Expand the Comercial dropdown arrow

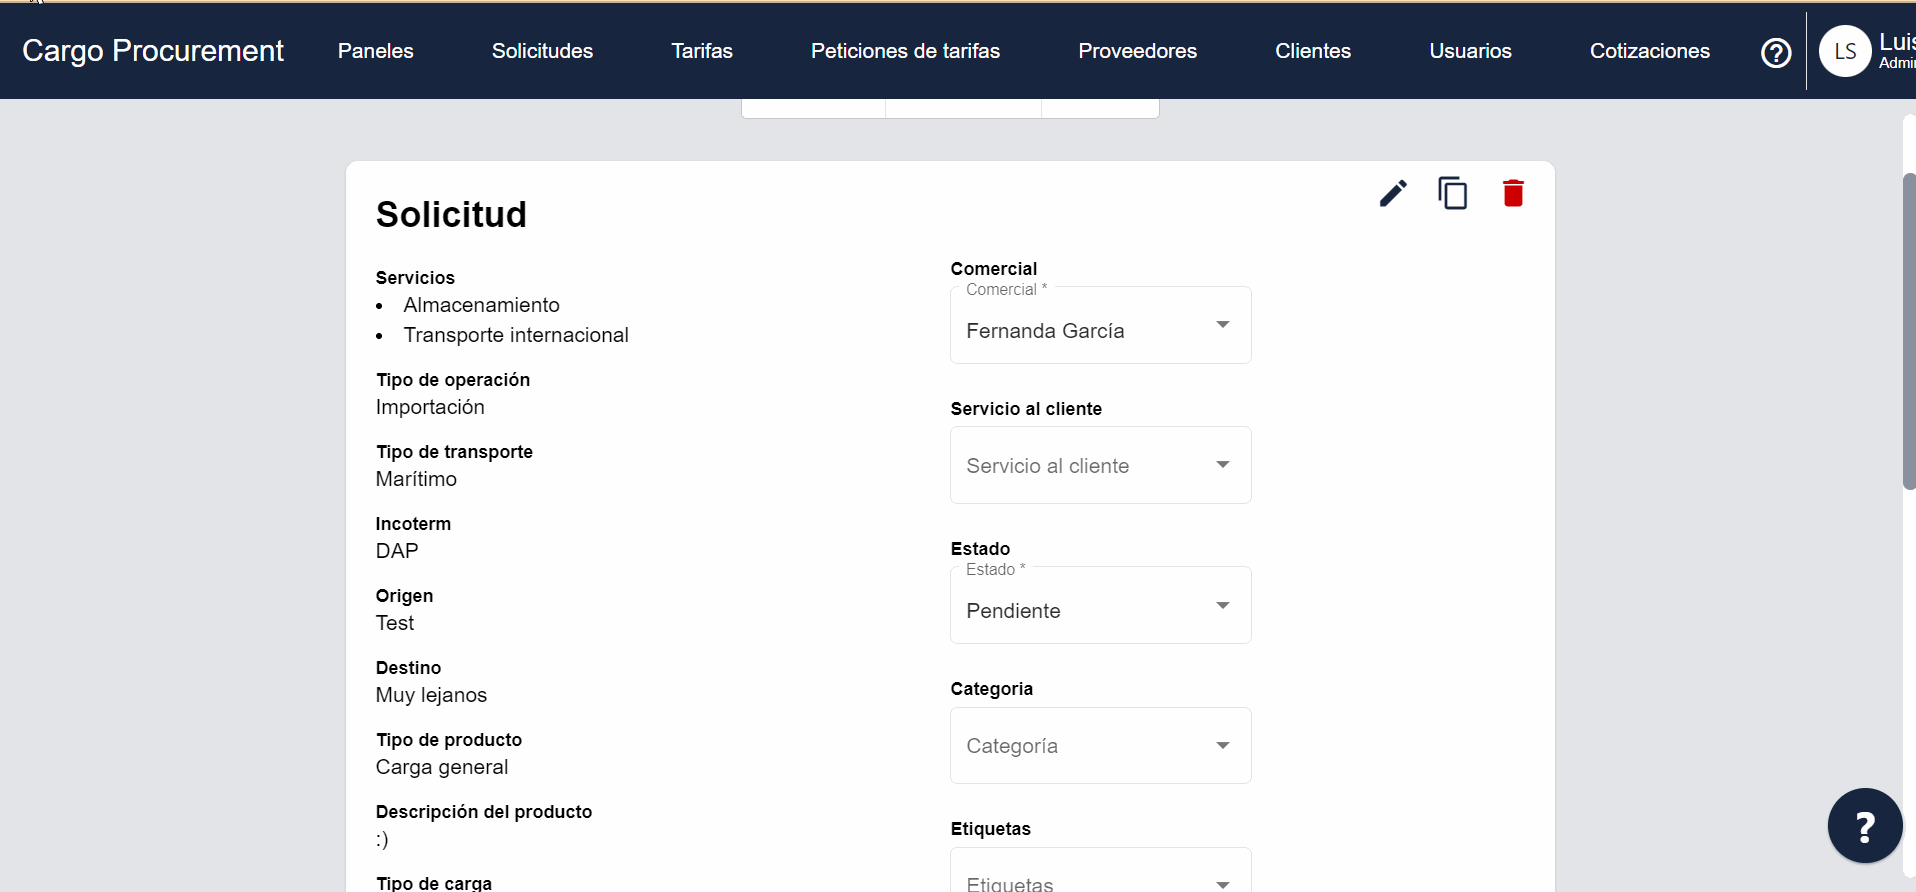[1222, 325]
